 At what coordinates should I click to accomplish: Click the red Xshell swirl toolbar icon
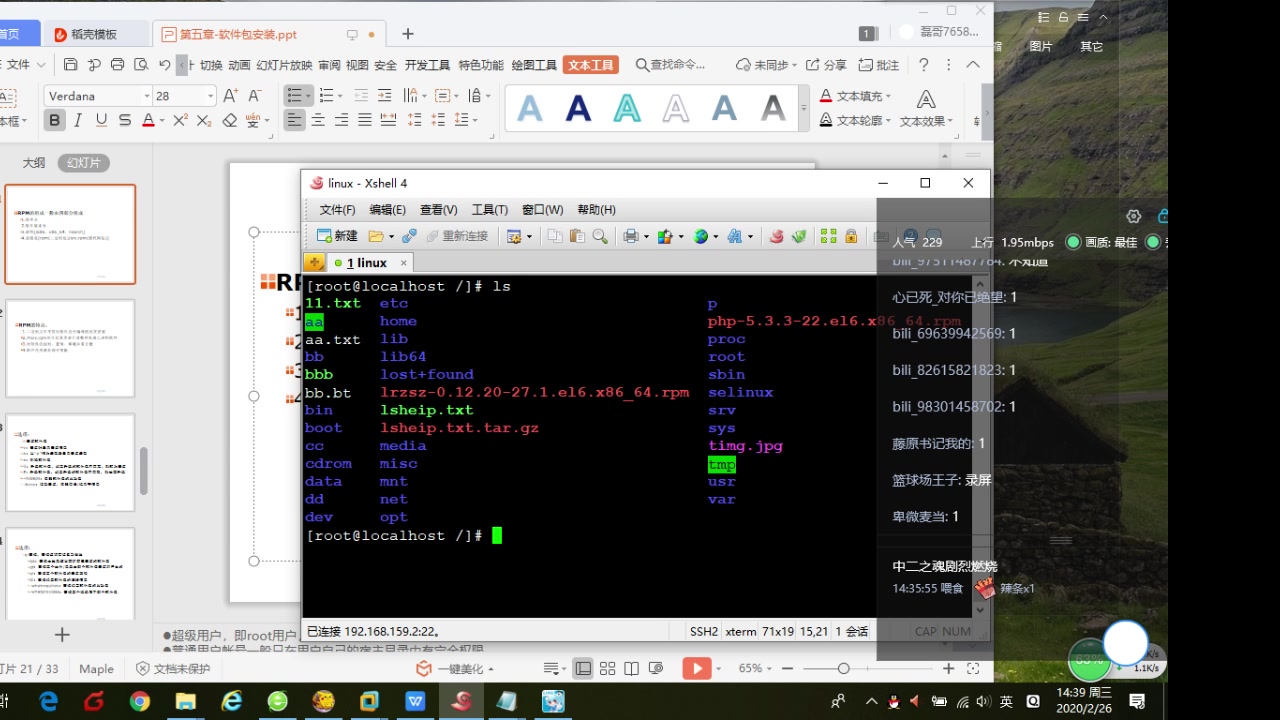[x=776, y=236]
